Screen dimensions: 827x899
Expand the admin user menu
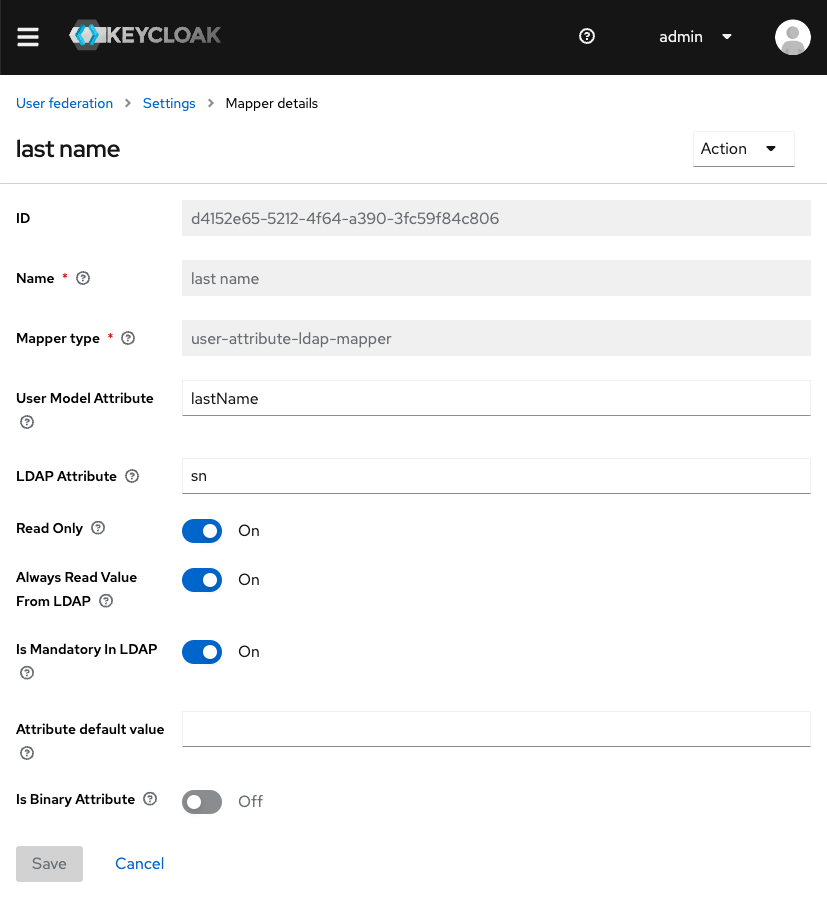tap(695, 37)
